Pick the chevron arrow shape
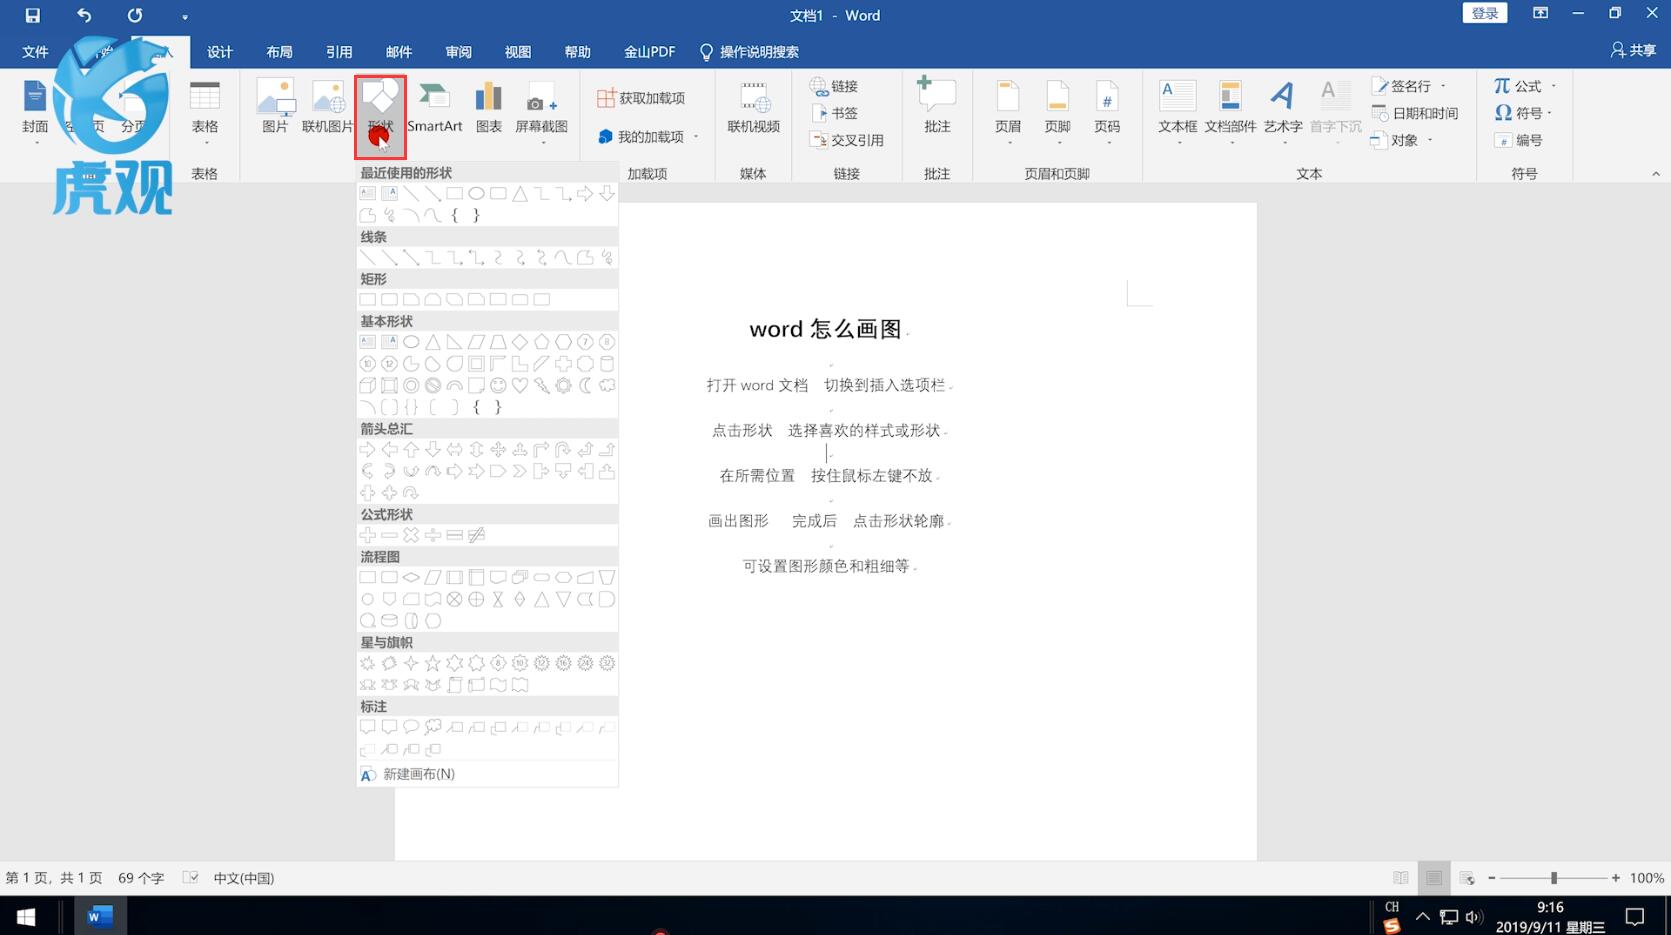The width and height of the screenshot is (1671, 935). point(520,471)
